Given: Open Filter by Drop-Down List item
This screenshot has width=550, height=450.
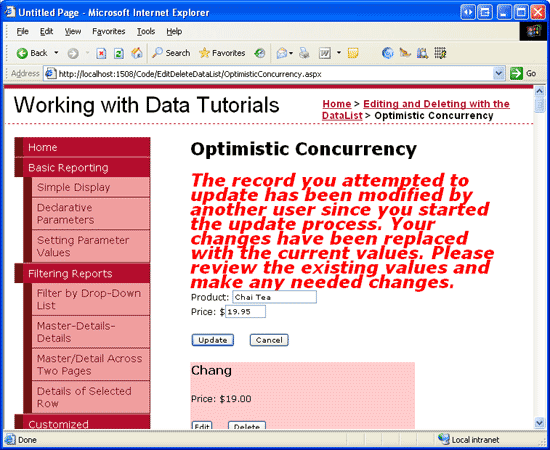Looking at the screenshot, I should (90, 299).
